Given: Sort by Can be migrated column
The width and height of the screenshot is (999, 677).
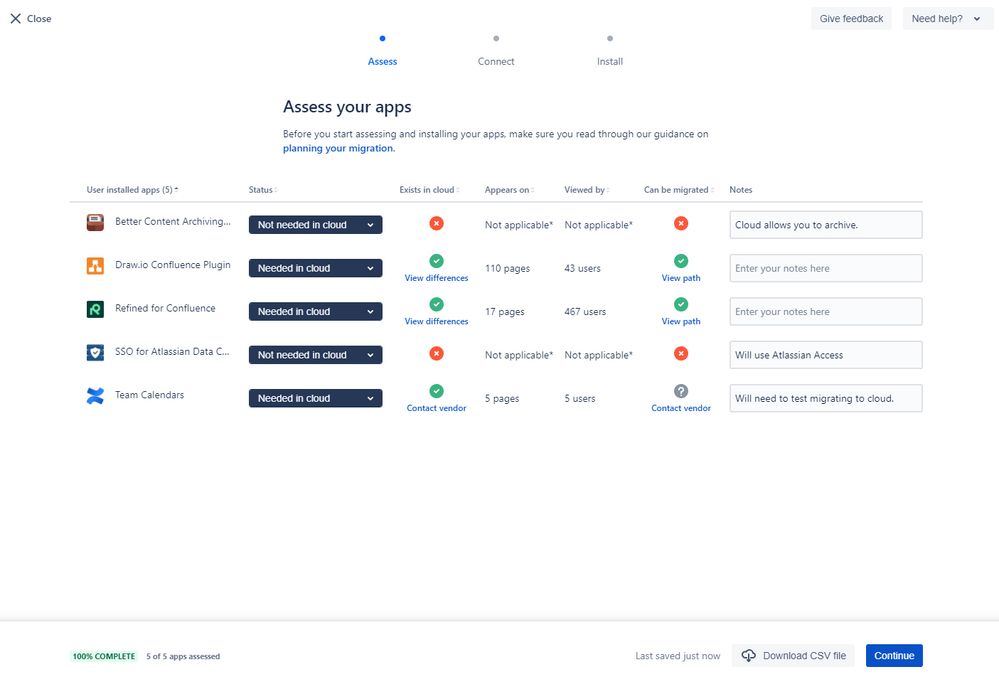Looking at the screenshot, I should tap(679, 190).
